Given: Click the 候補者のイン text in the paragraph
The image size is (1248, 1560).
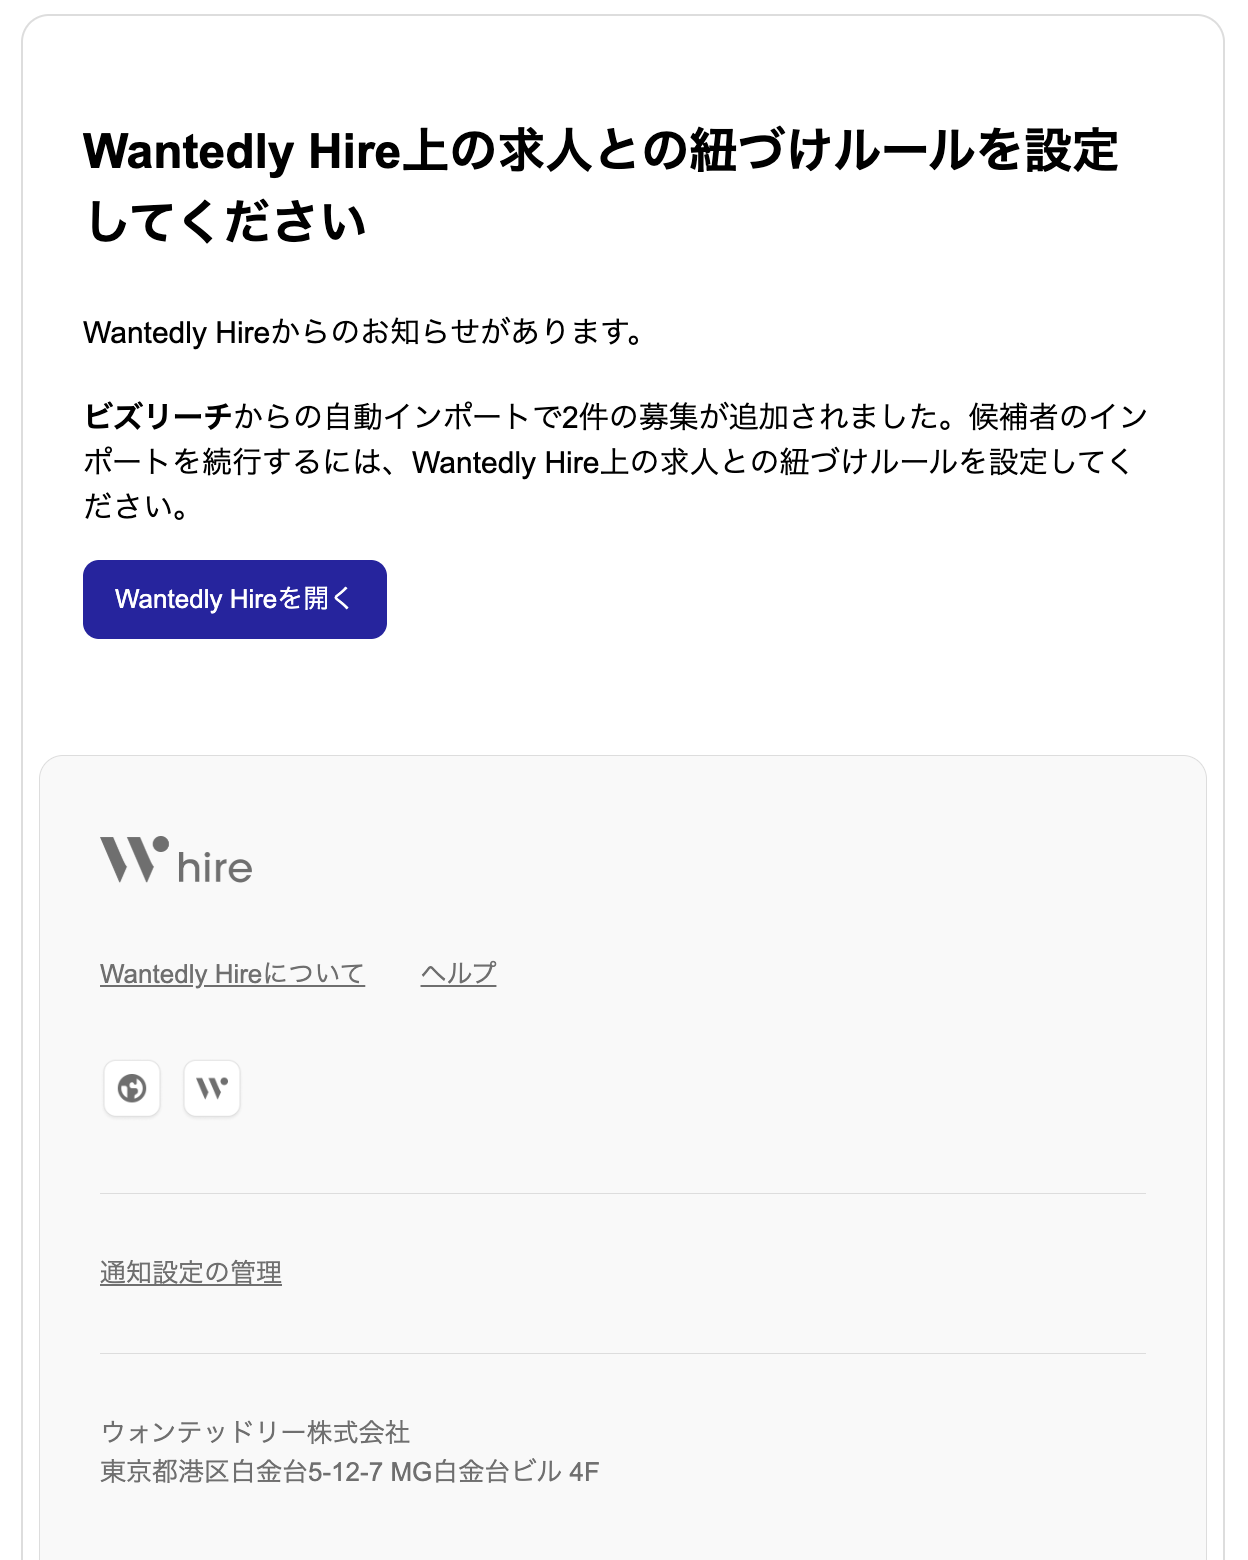Looking at the screenshot, I should click(x=1058, y=416).
